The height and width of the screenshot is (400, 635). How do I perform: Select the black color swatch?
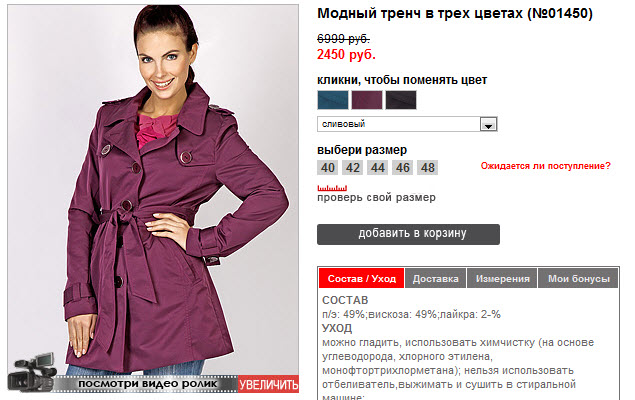coord(401,100)
